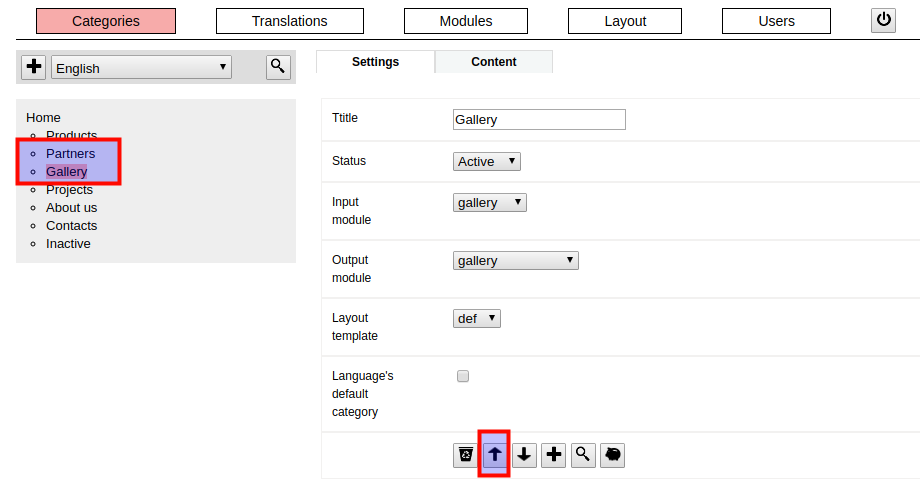Viewport: 920px width, 484px height.
Task: Open the Output module dropdown
Action: tap(515, 260)
